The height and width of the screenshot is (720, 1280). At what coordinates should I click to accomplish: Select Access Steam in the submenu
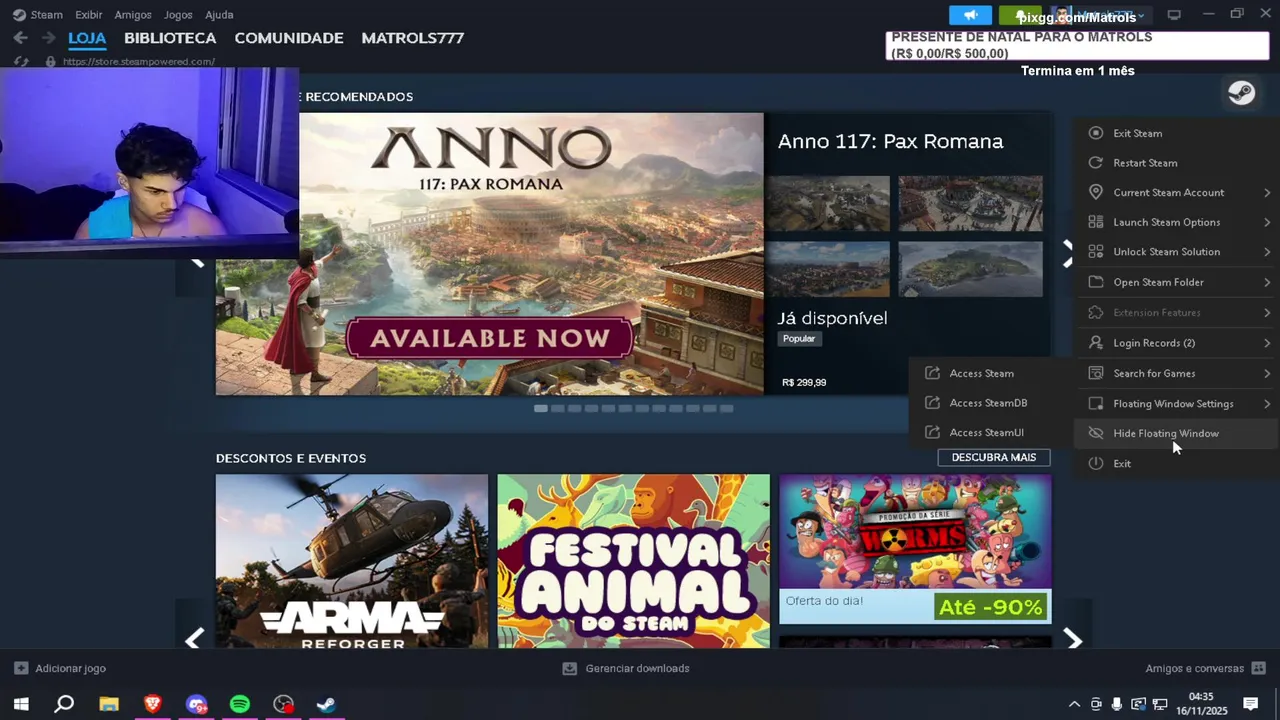tap(981, 373)
